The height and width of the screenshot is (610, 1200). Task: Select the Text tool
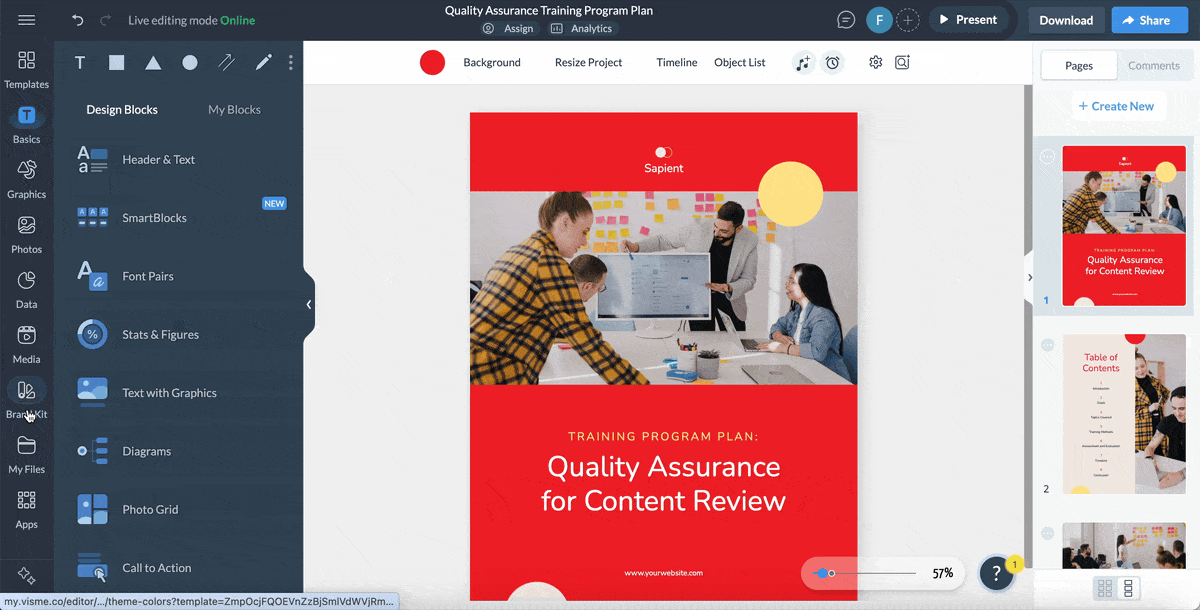80,62
